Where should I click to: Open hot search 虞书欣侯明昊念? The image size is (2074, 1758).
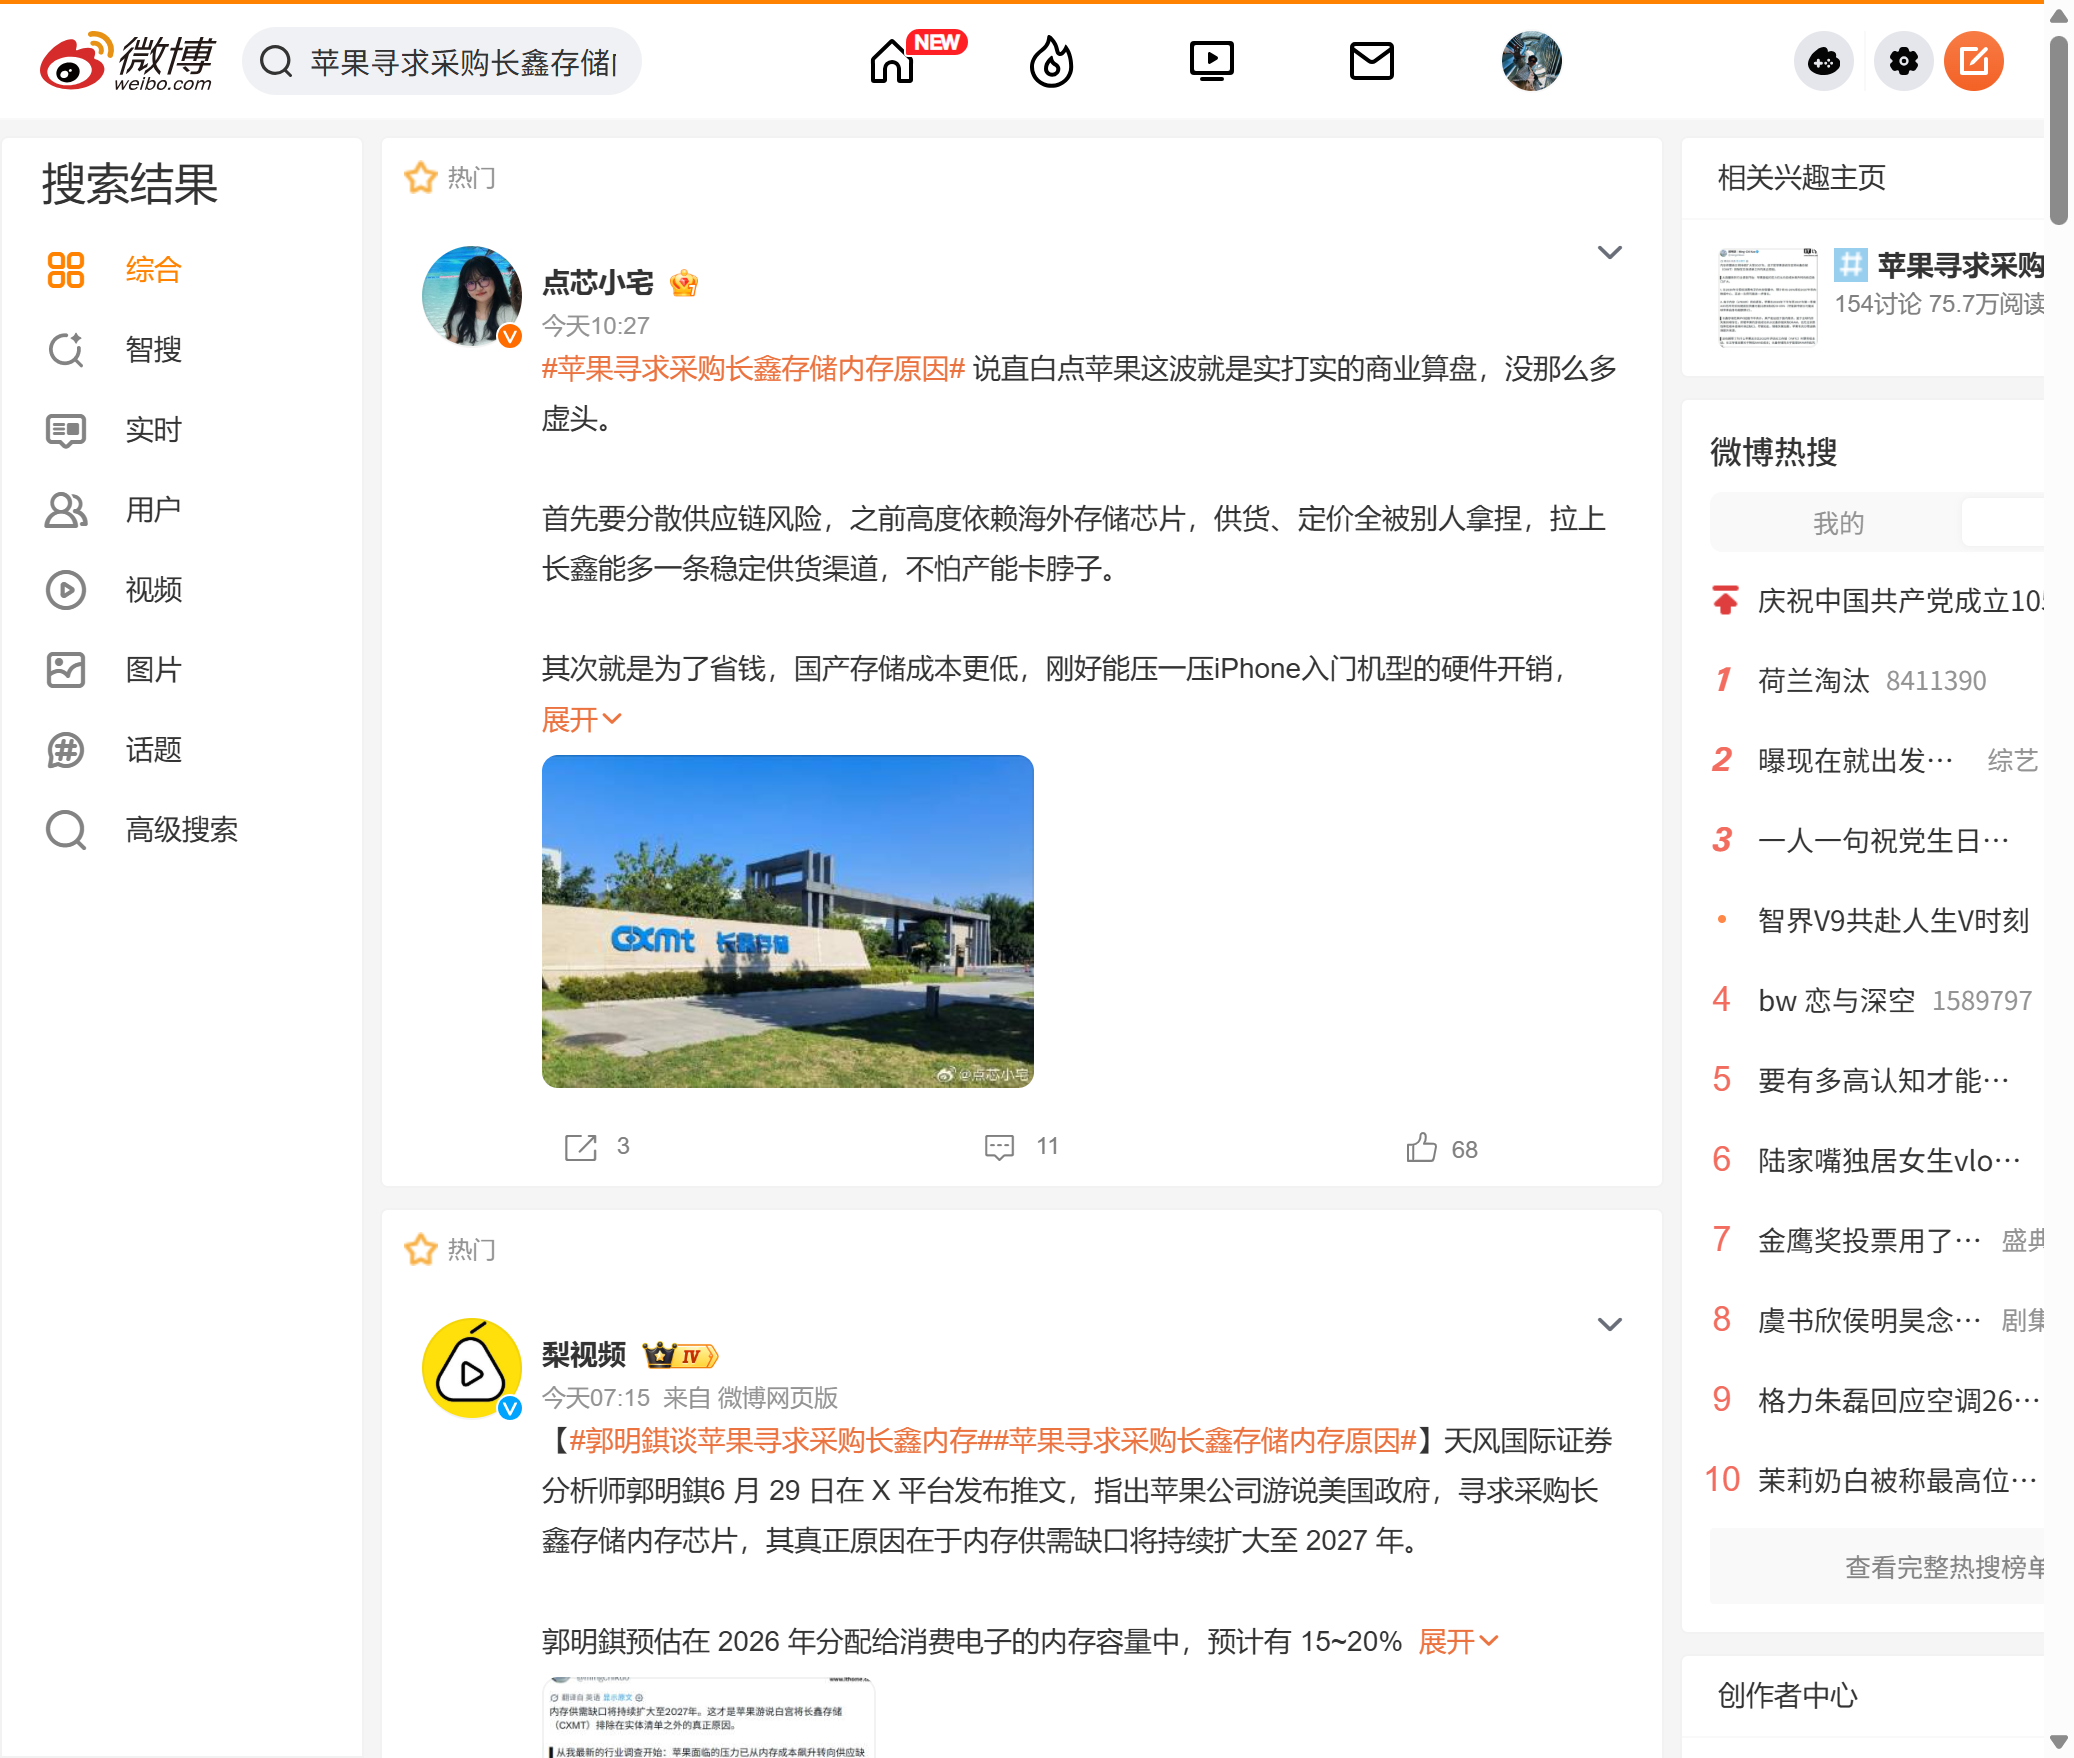(x=1869, y=1321)
